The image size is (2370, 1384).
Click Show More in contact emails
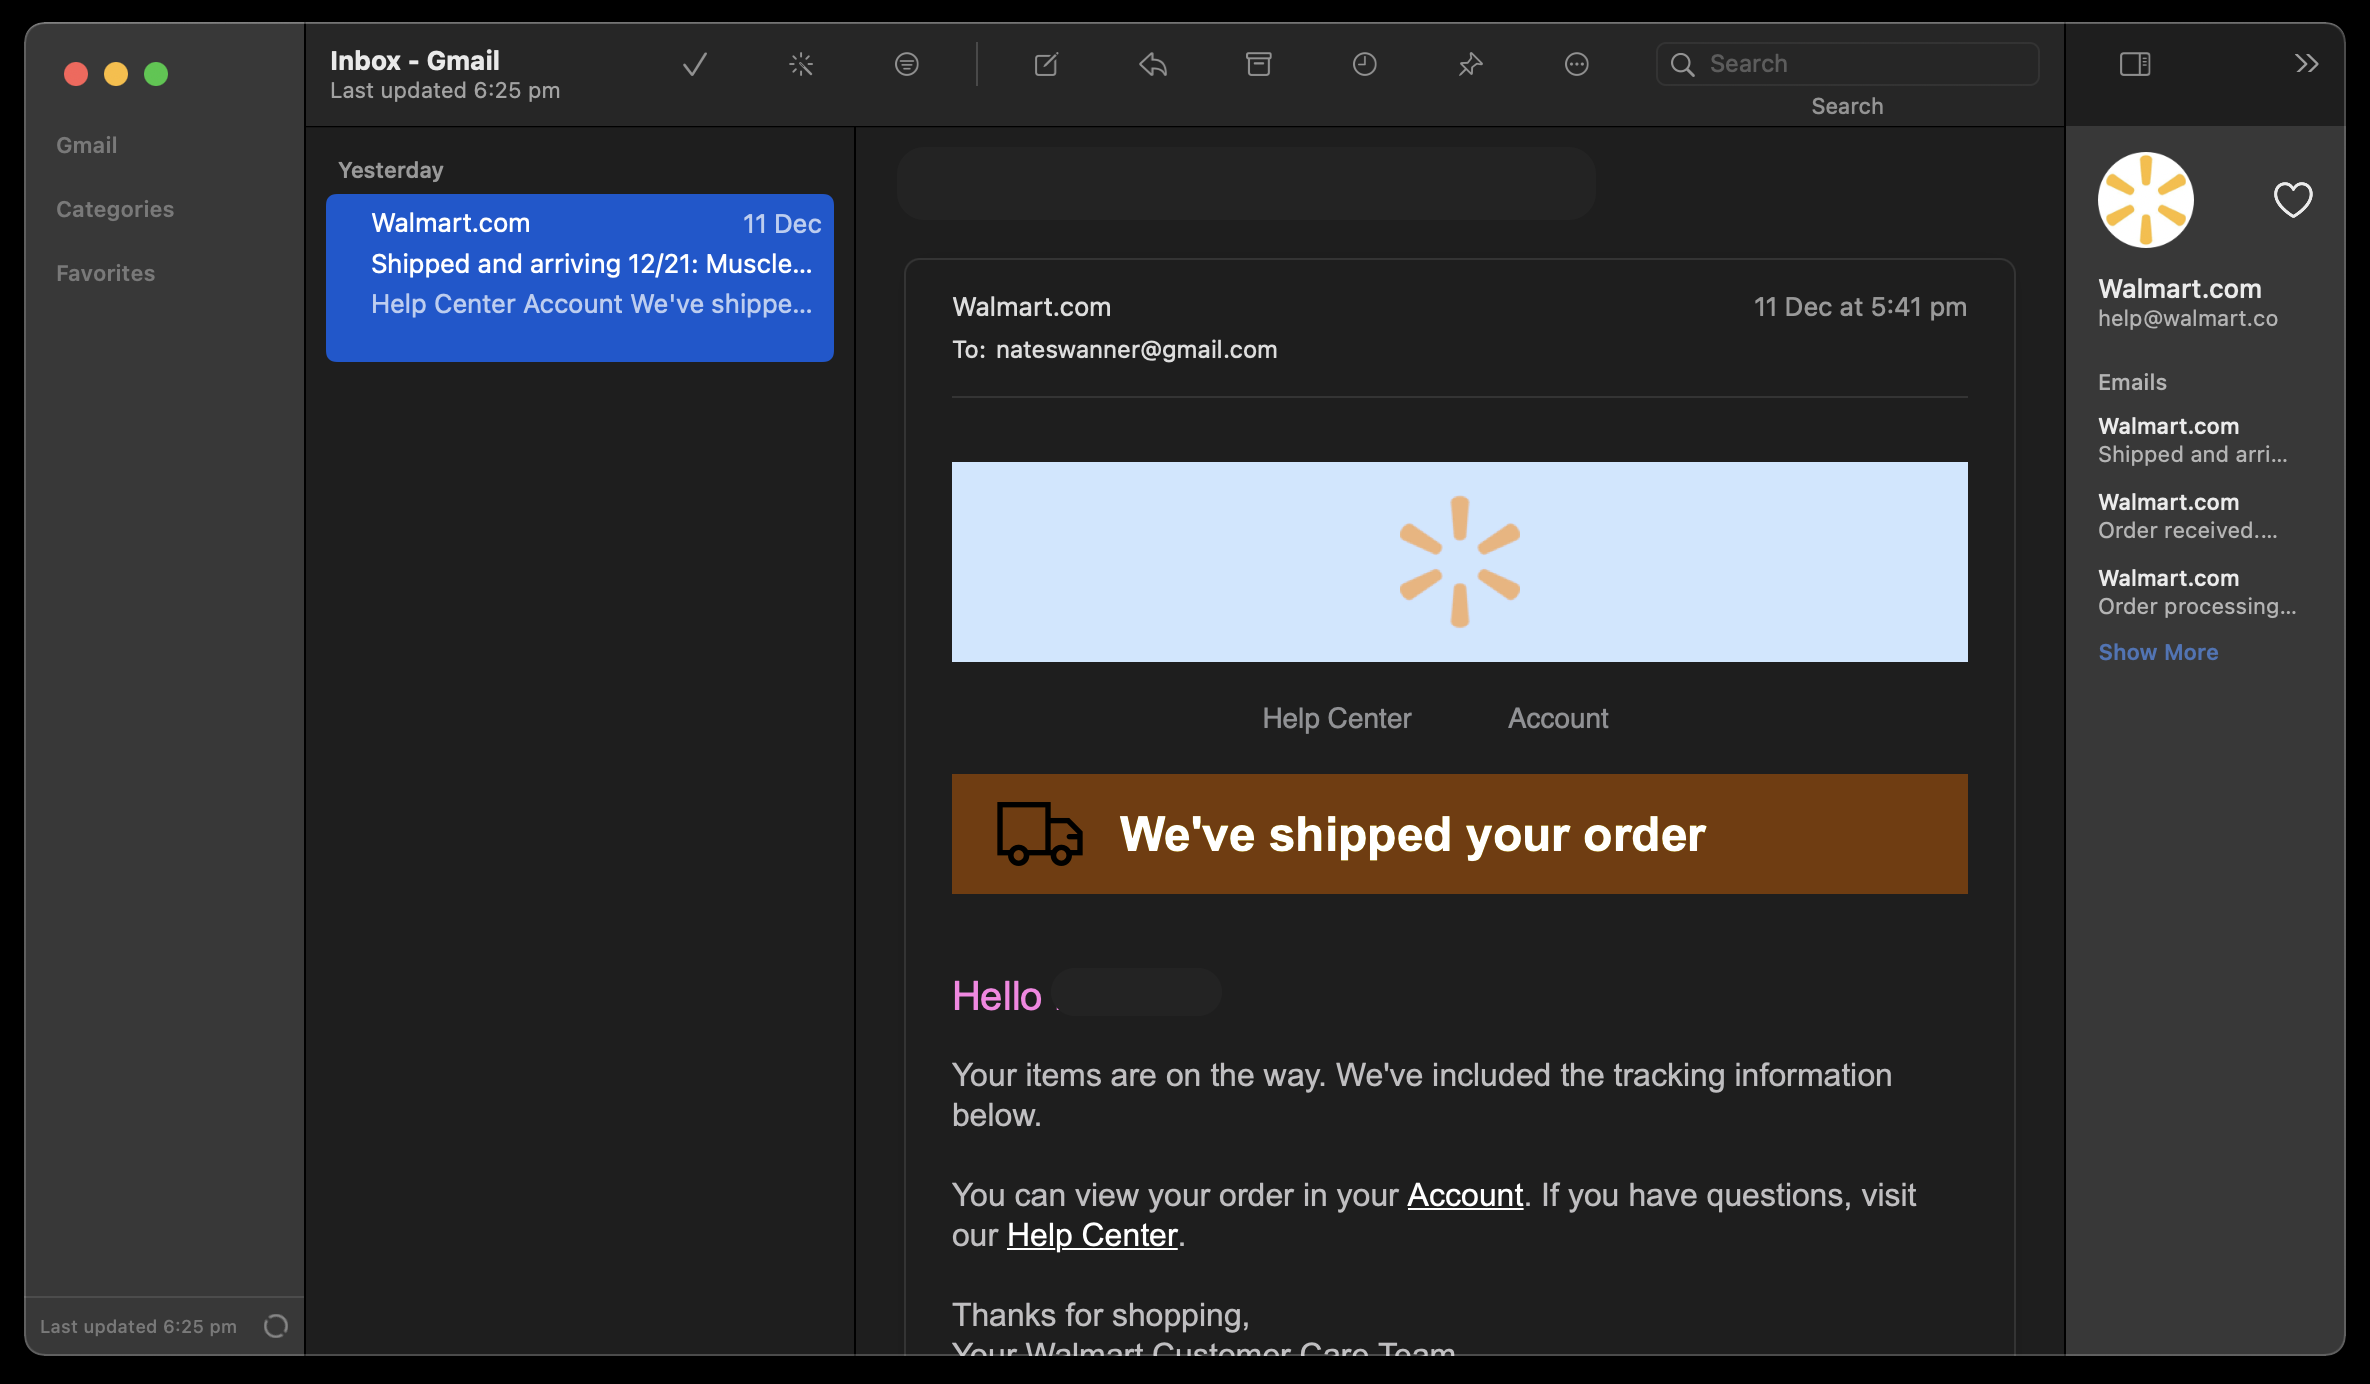tap(2158, 652)
